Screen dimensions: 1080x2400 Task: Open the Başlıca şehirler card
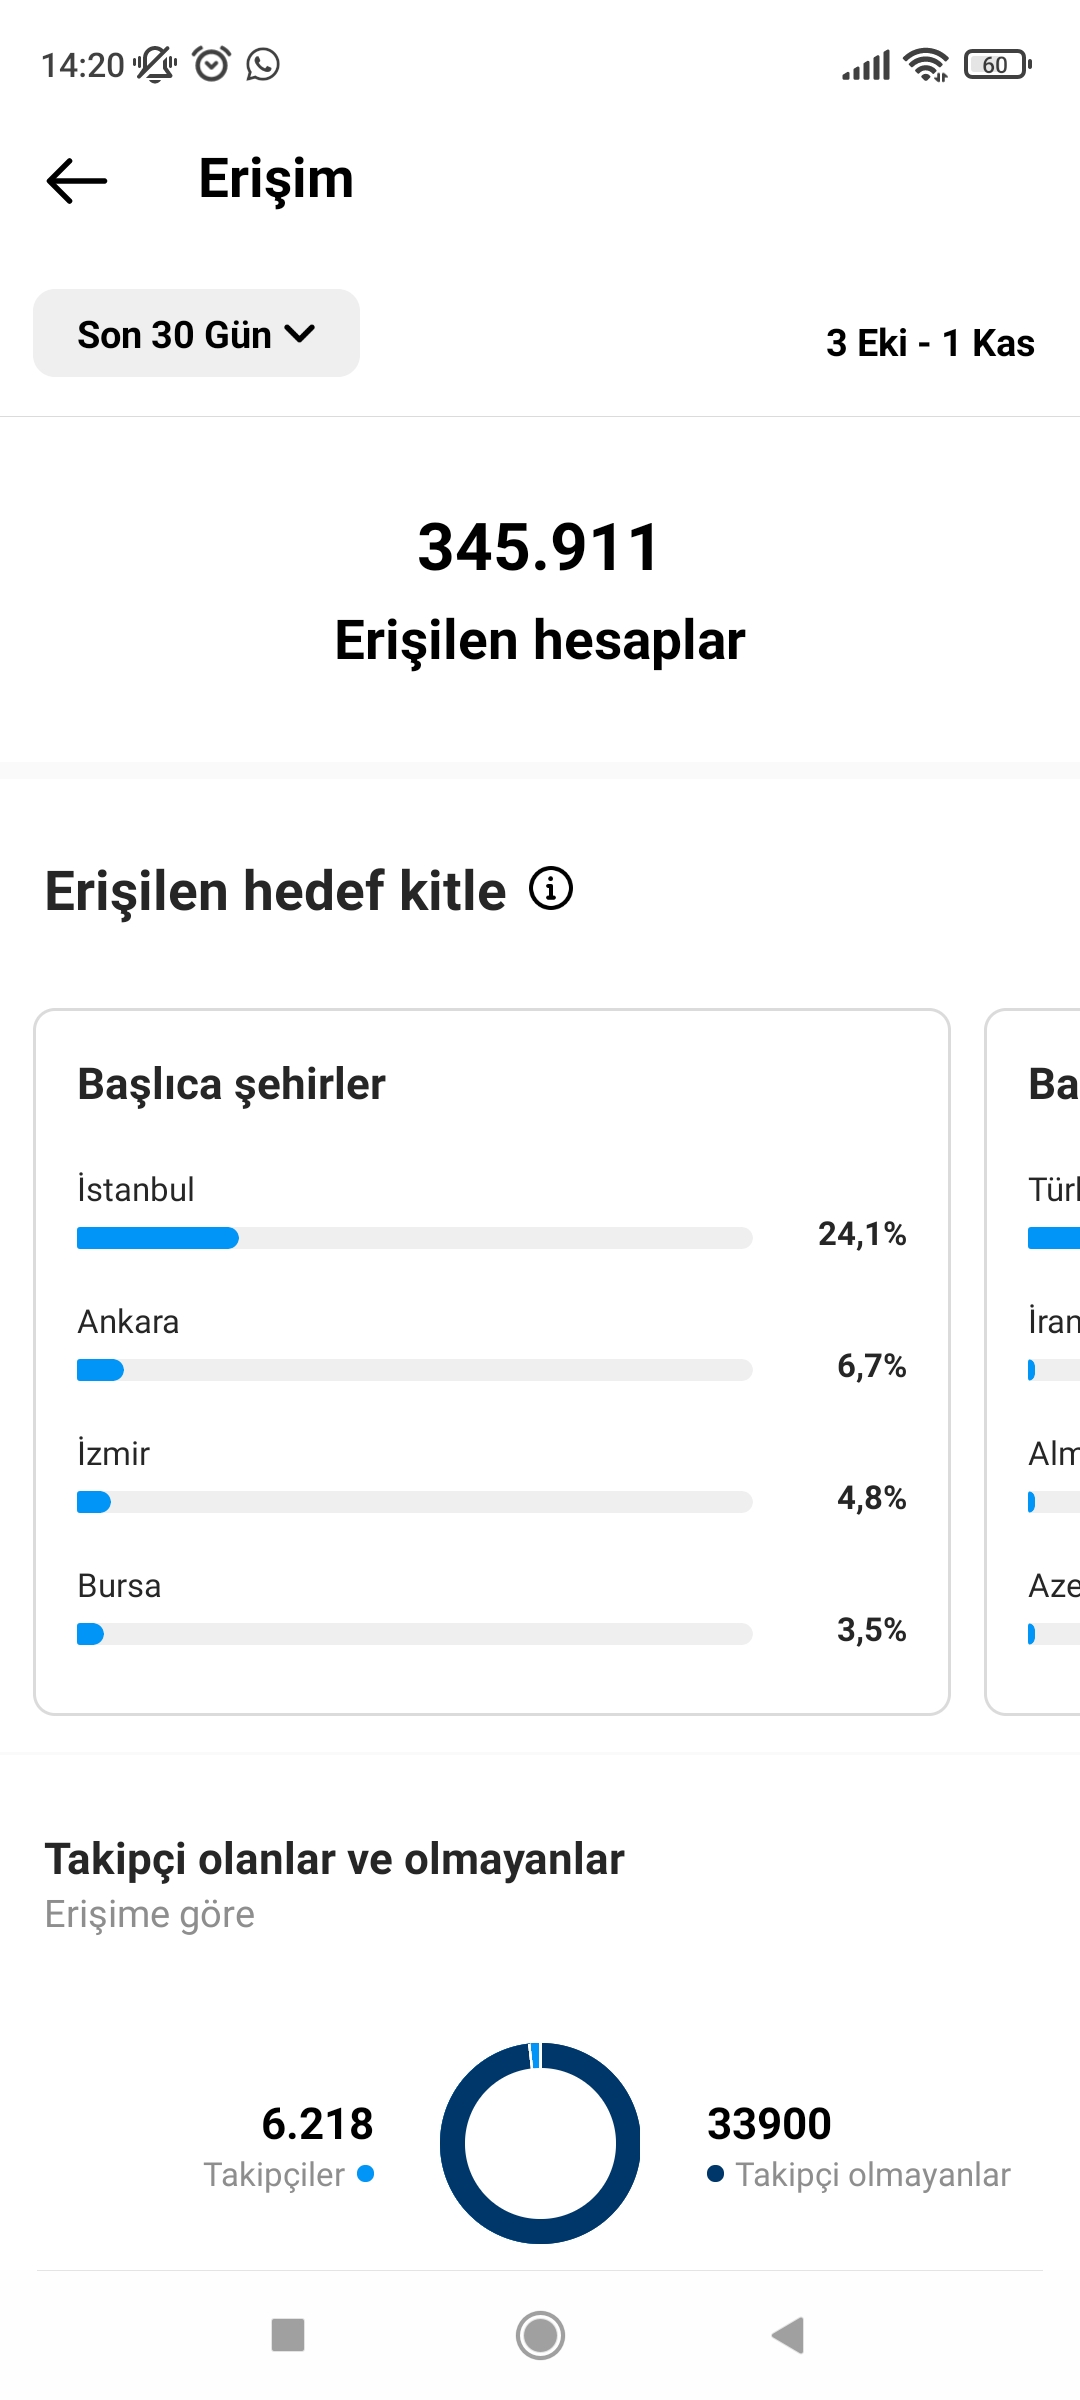point(492,1362)
